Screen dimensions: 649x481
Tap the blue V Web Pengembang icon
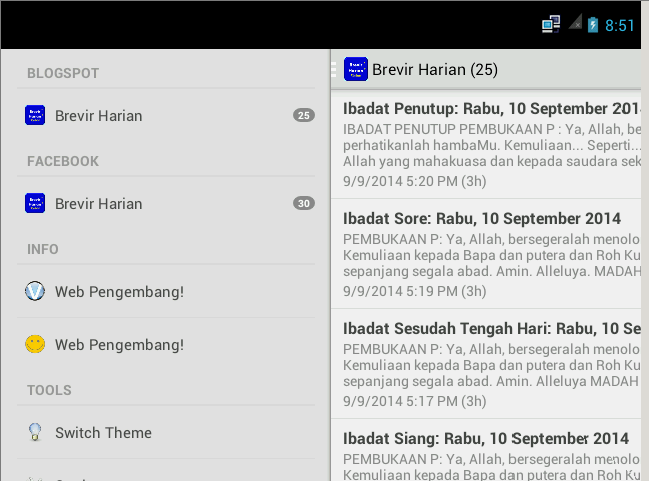35,291
